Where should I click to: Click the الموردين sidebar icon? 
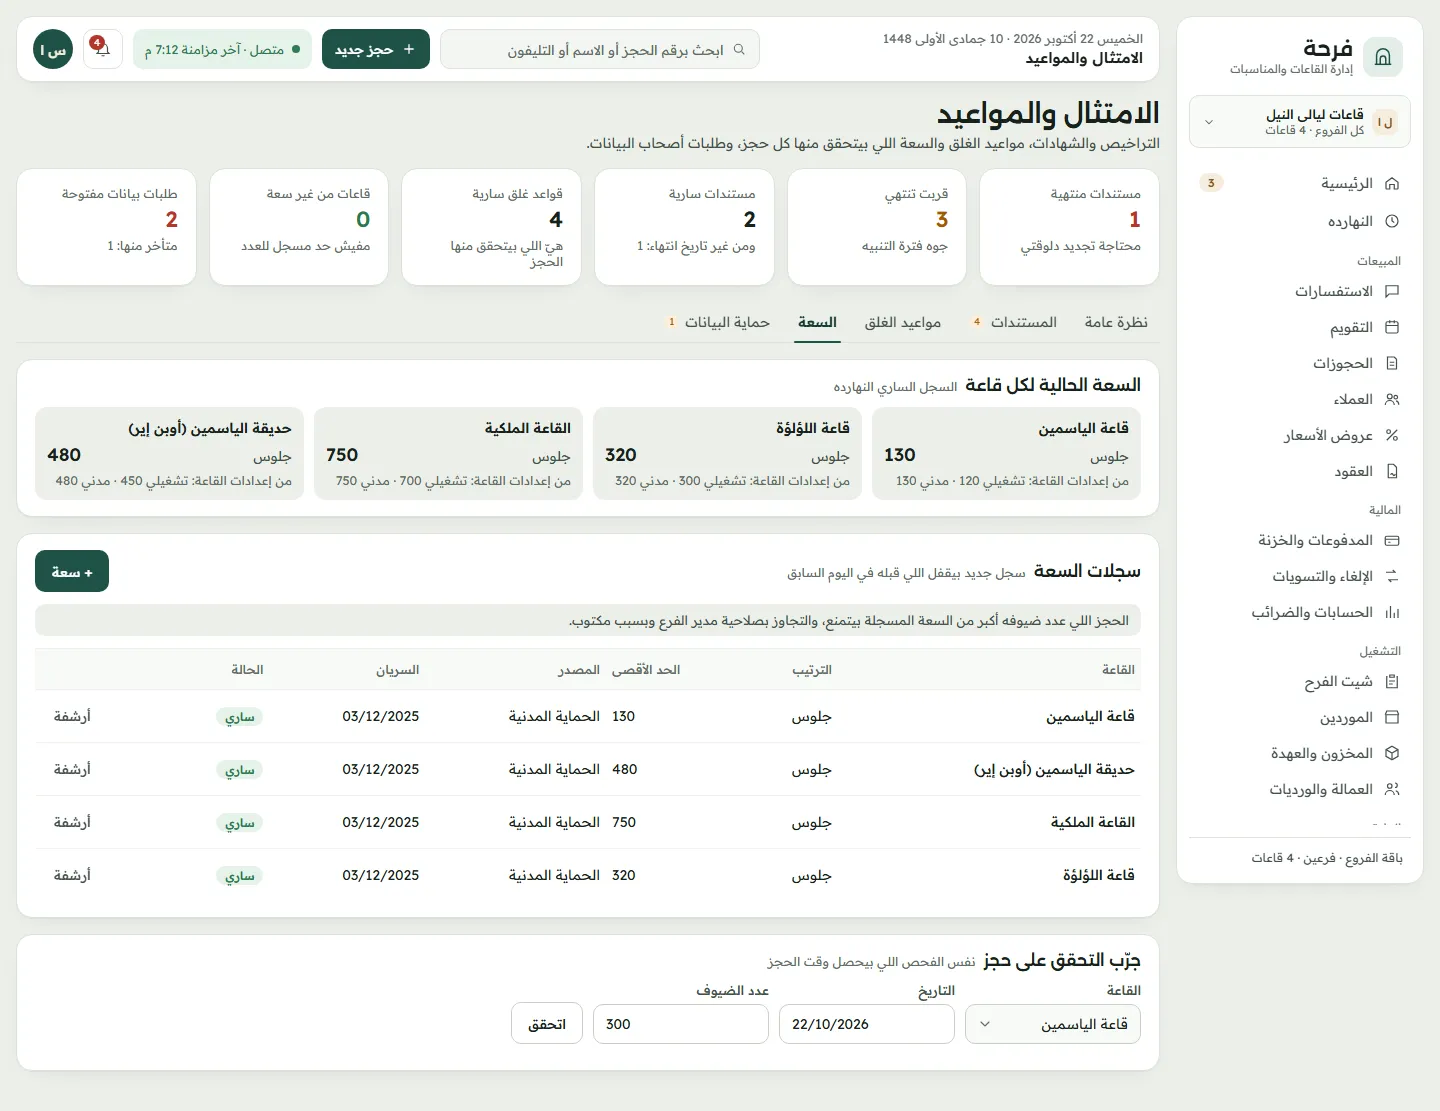point(1392,717)
